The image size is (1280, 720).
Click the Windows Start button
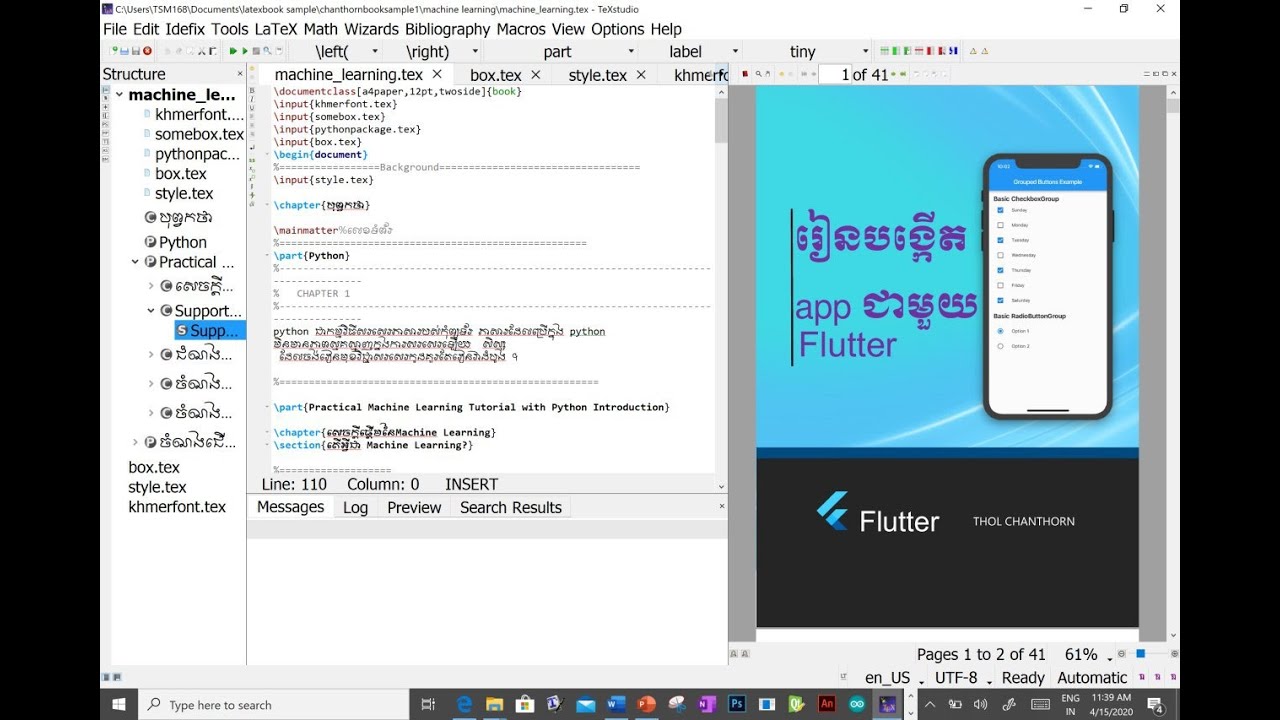[x=118, y=704]
